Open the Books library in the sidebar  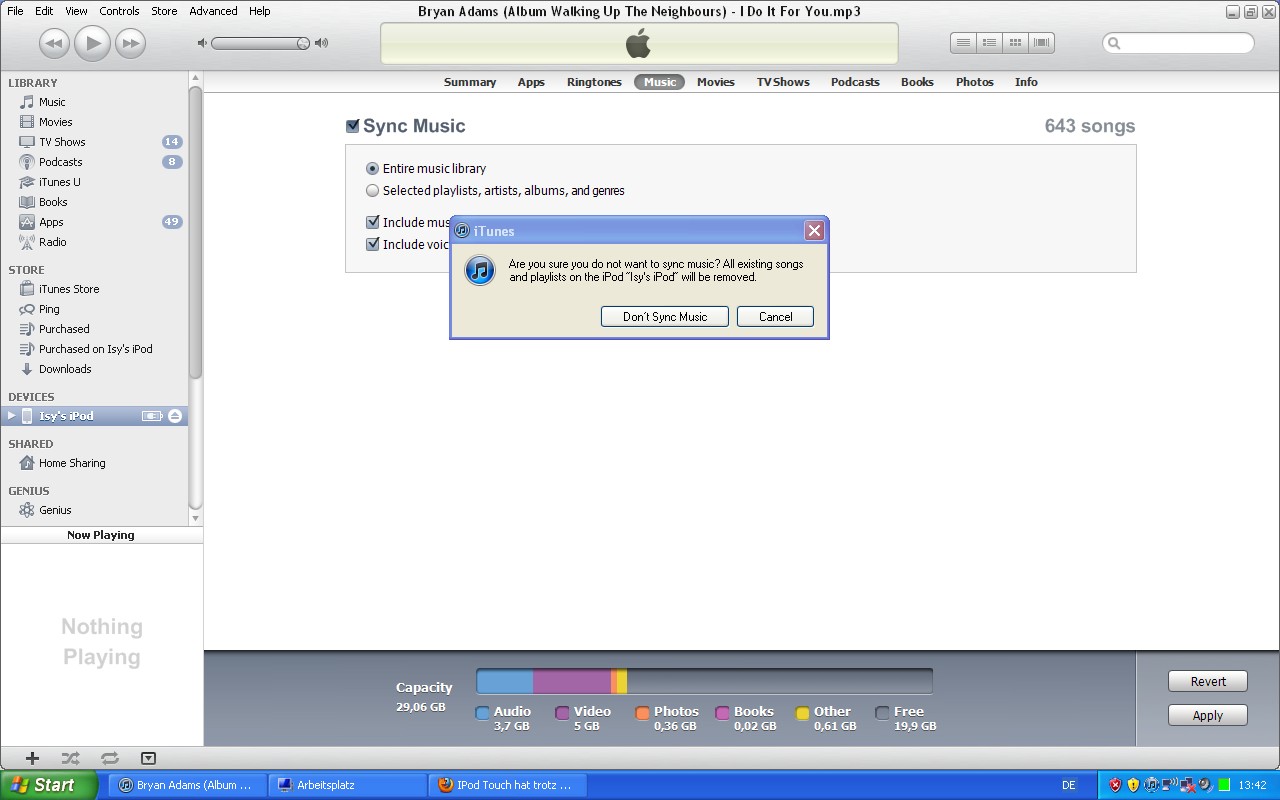click(53, 202)
